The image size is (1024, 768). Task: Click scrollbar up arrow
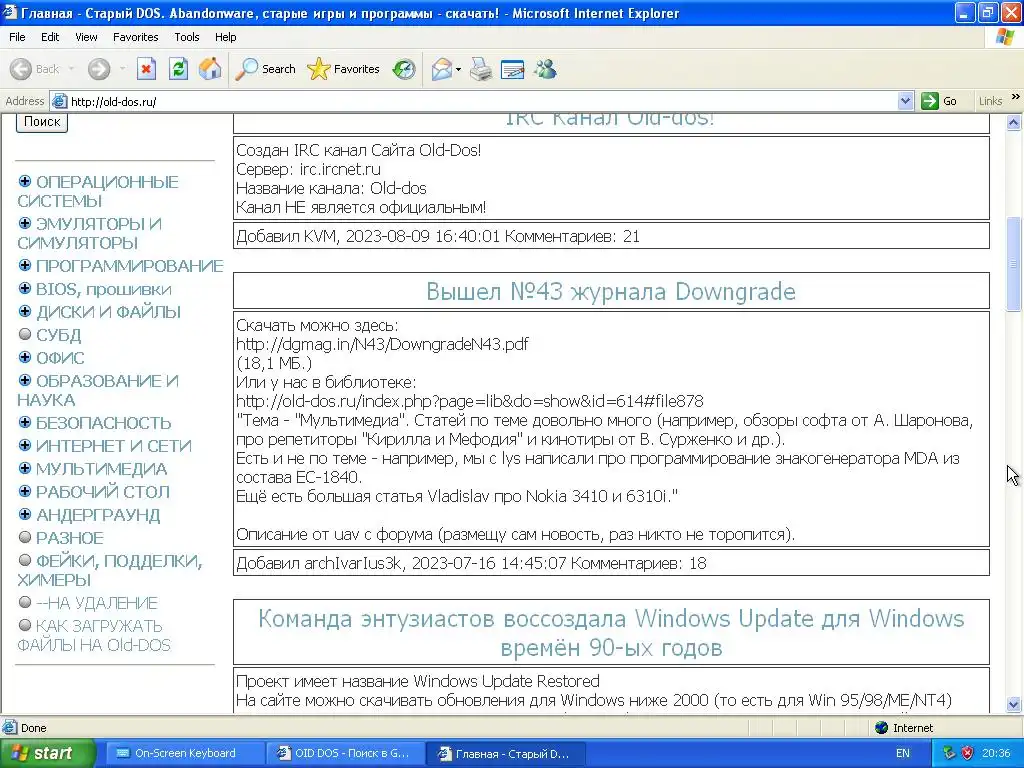[1014, 122]
